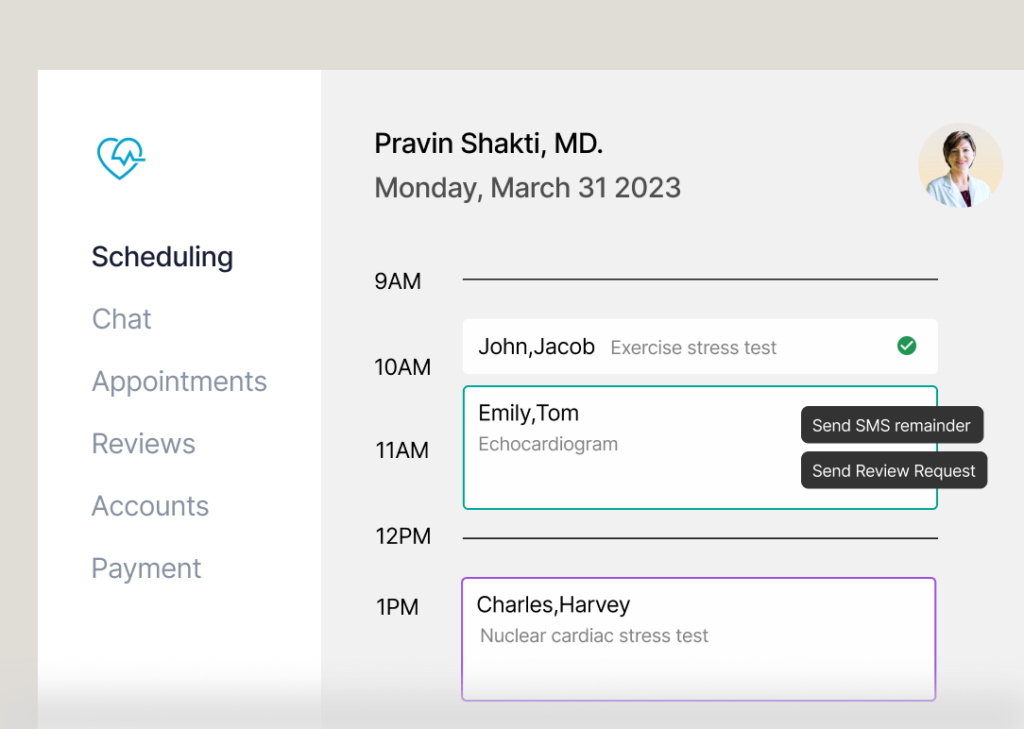Open the Accounts page

coord(150,506)
